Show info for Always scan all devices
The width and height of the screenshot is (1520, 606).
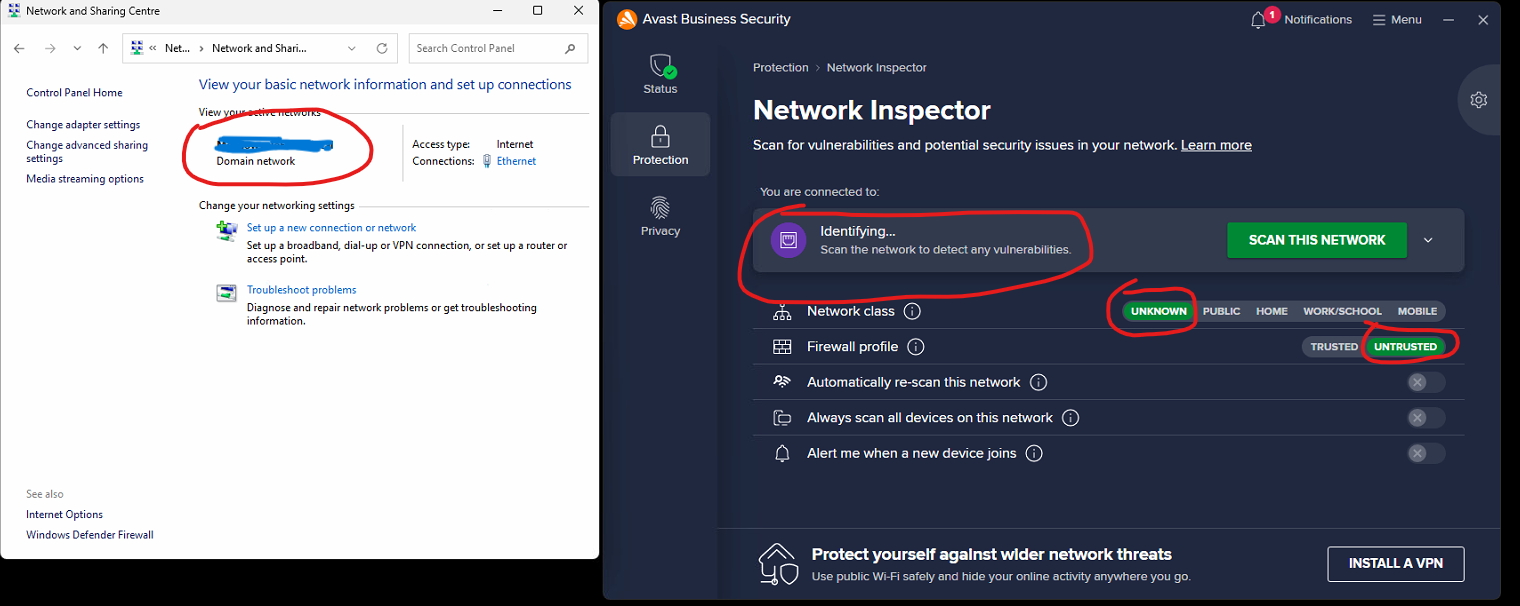(x=1071, y=418)
